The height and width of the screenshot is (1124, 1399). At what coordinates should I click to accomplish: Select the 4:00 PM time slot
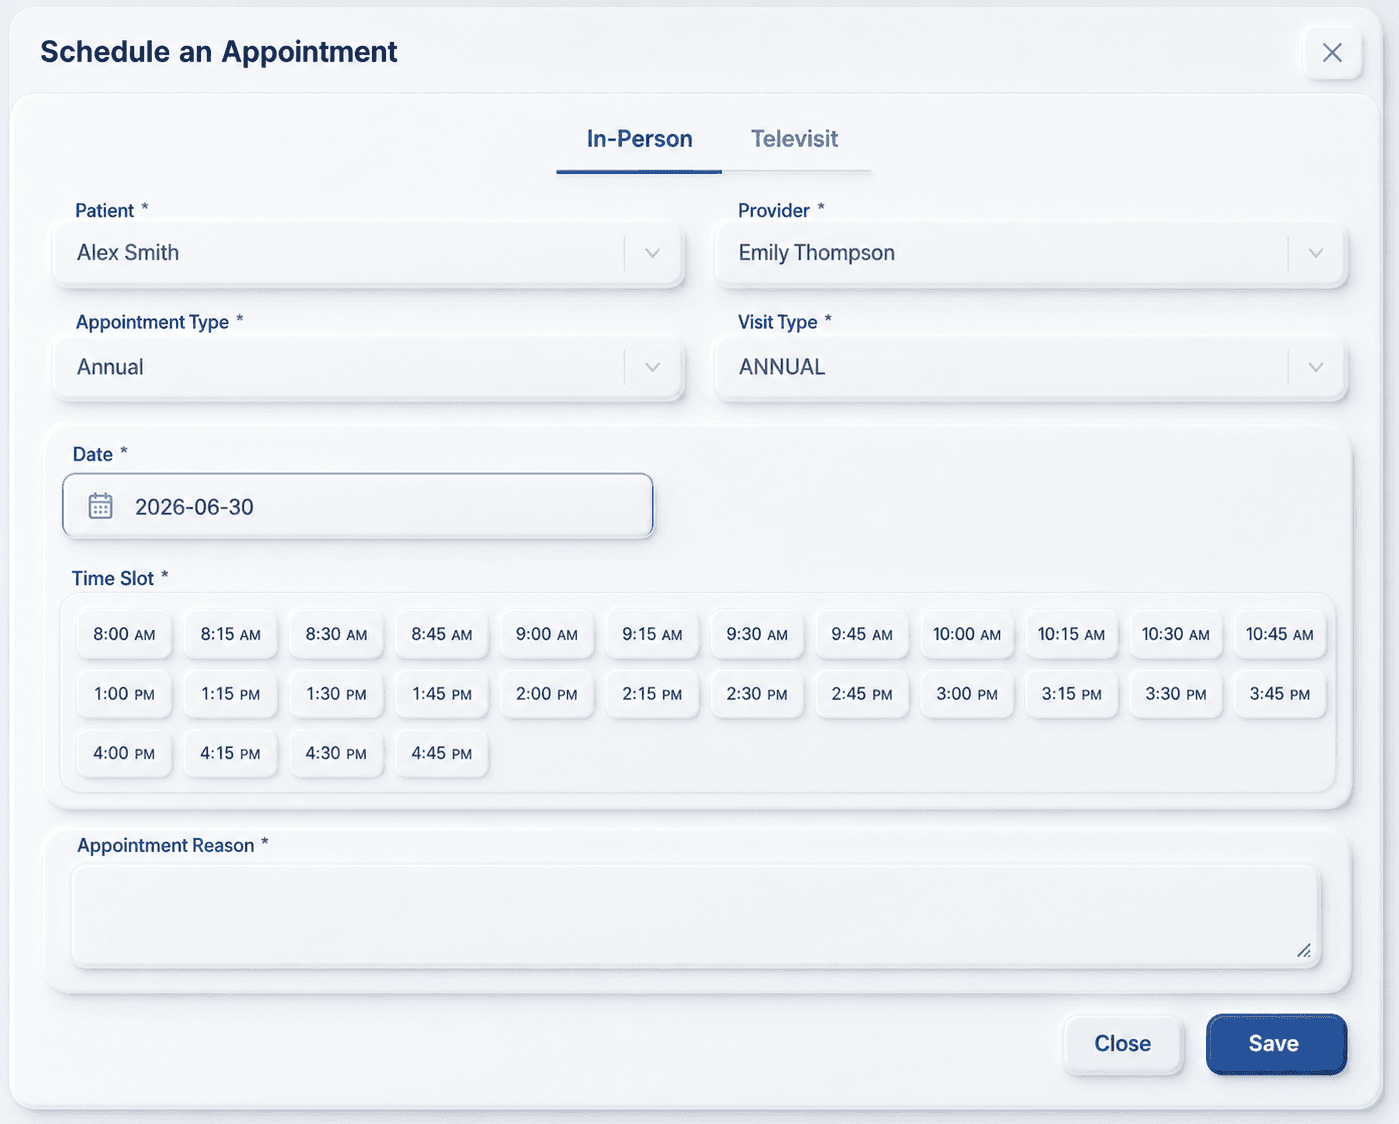(x=124, y=753)
